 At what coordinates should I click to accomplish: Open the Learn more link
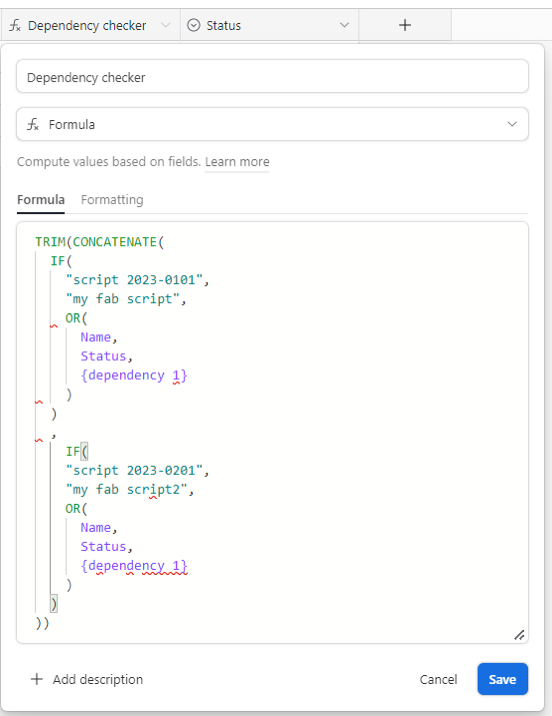tap(237, 162)
